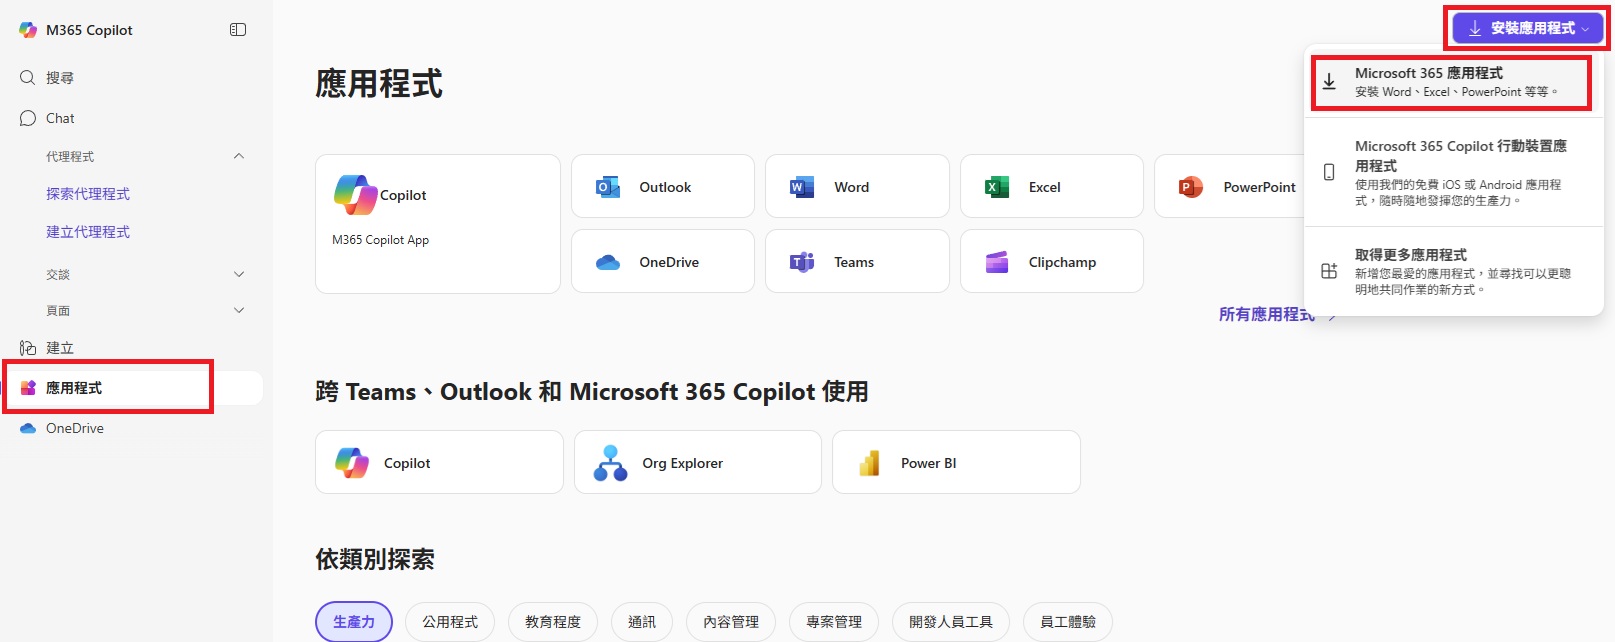
Task: Click the Outlook app icon
Action: (x=608, y=187)
